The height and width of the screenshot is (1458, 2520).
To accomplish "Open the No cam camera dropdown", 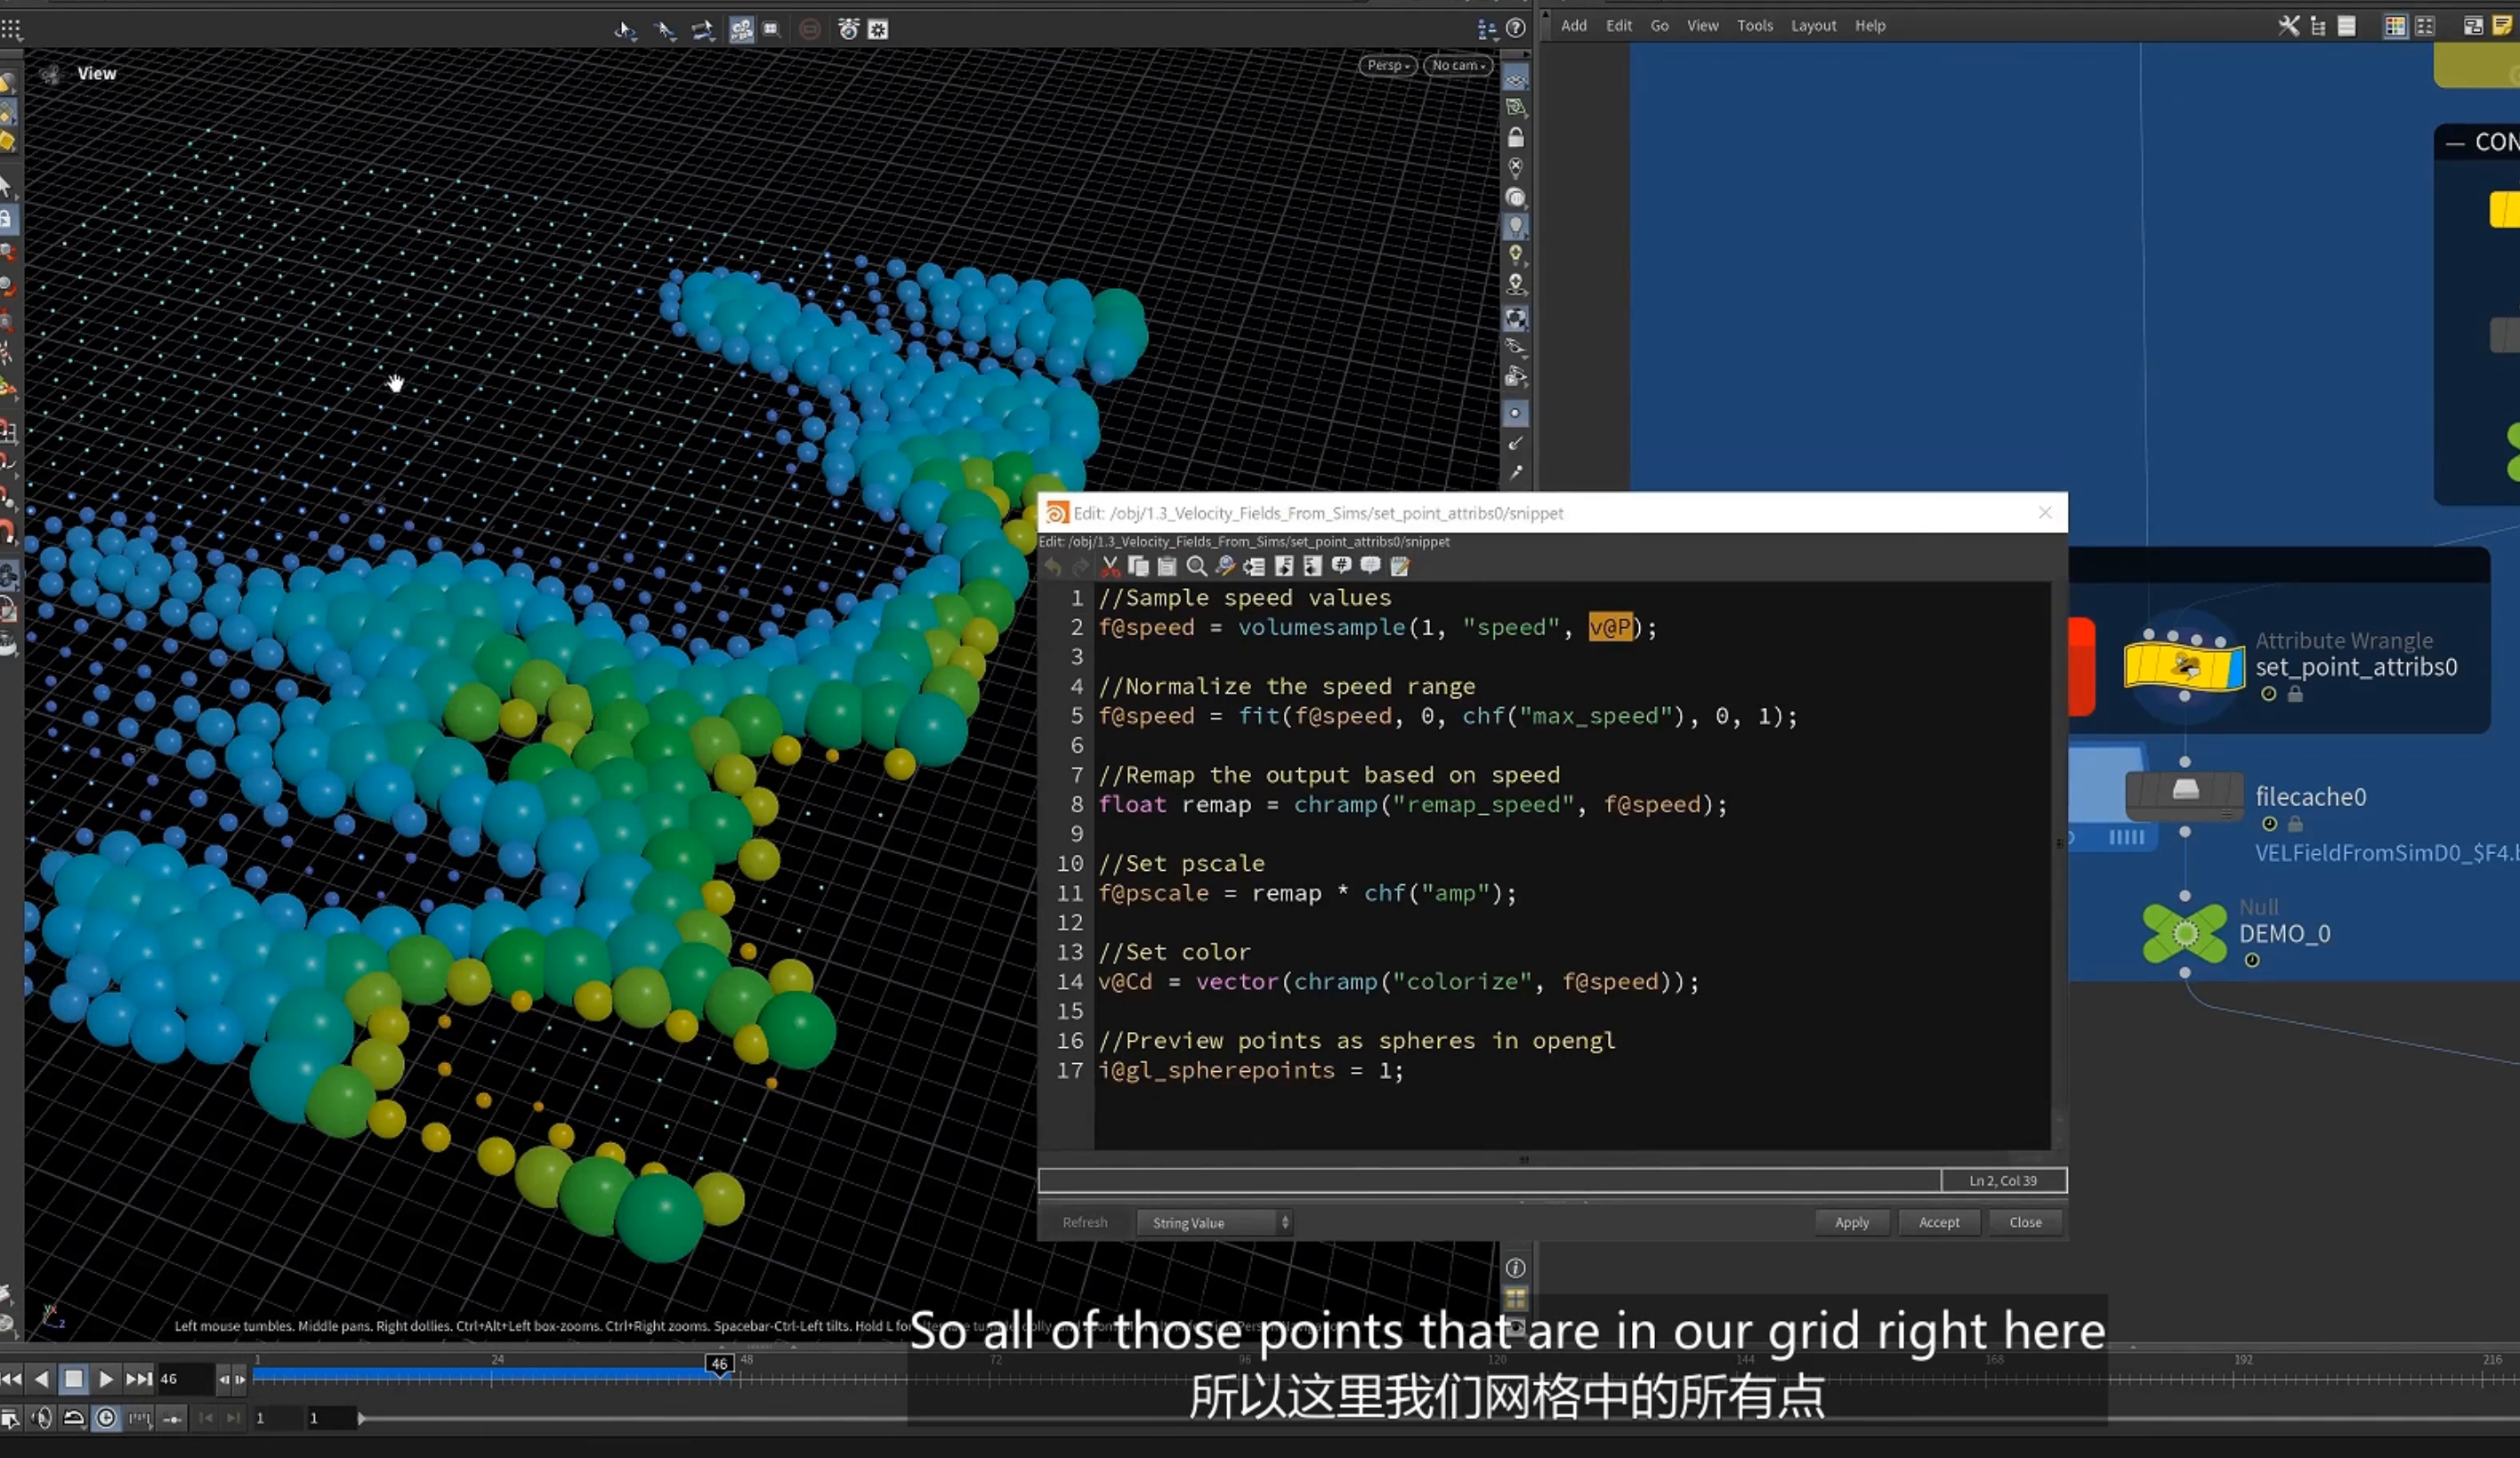I will coord(1458,65).
